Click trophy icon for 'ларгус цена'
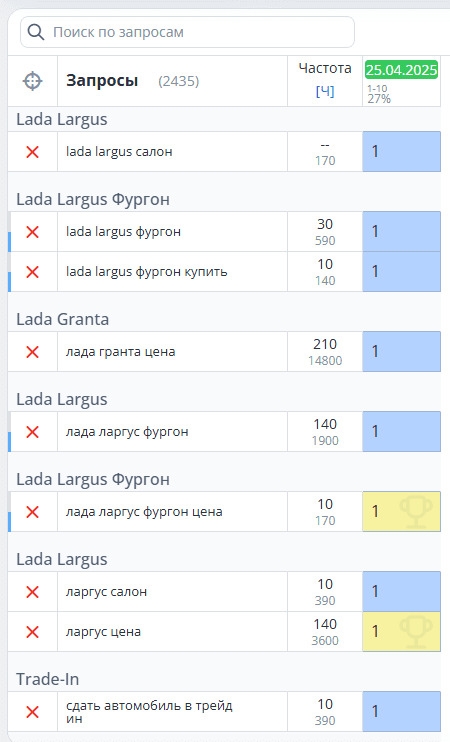Image resolution: width=450 pixels, height=742 pixels. (415, 632)
